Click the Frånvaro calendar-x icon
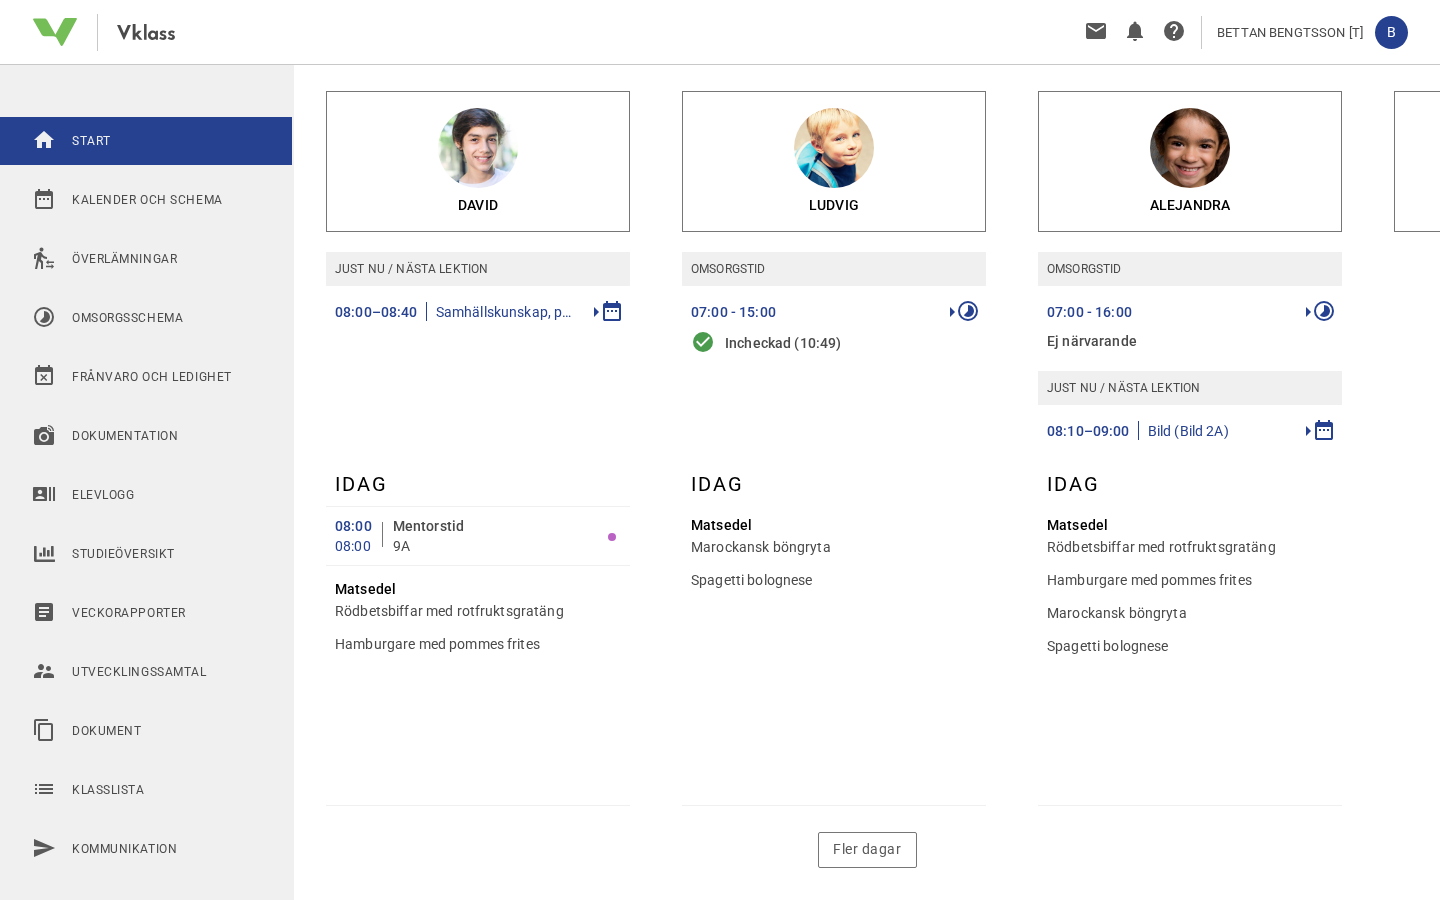 pos(44,376)
